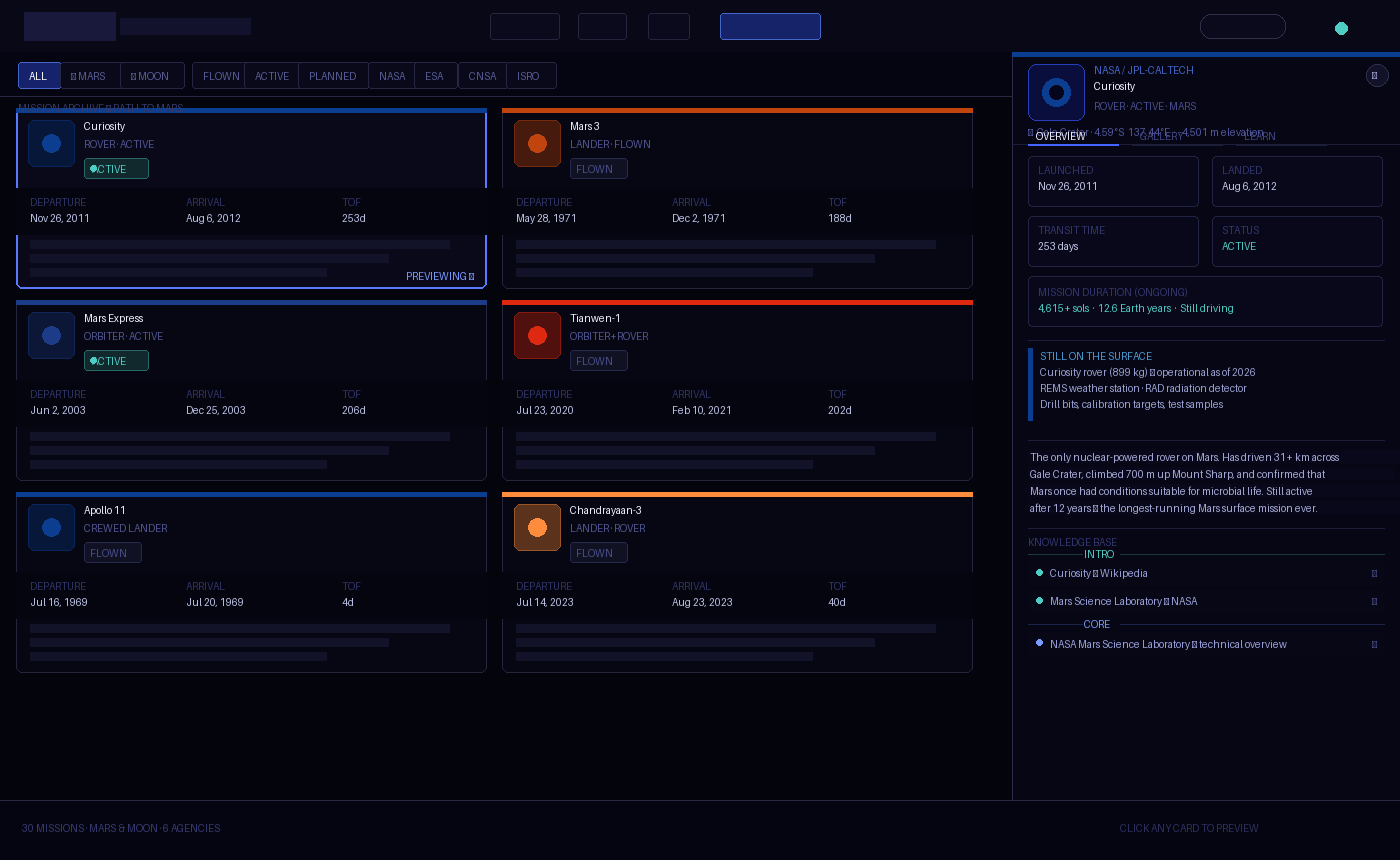Viewport: 1400px width, 860px height.
Task: Click Tianwen-1 arrival date Feb 10, 2021
Action: pos(702,410)
